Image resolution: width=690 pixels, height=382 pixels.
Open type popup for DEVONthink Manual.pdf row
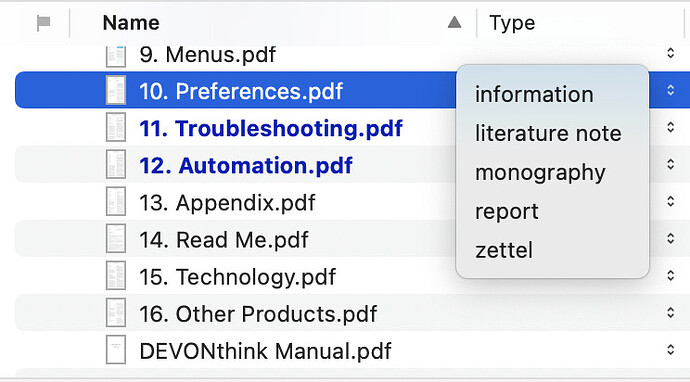670,350
